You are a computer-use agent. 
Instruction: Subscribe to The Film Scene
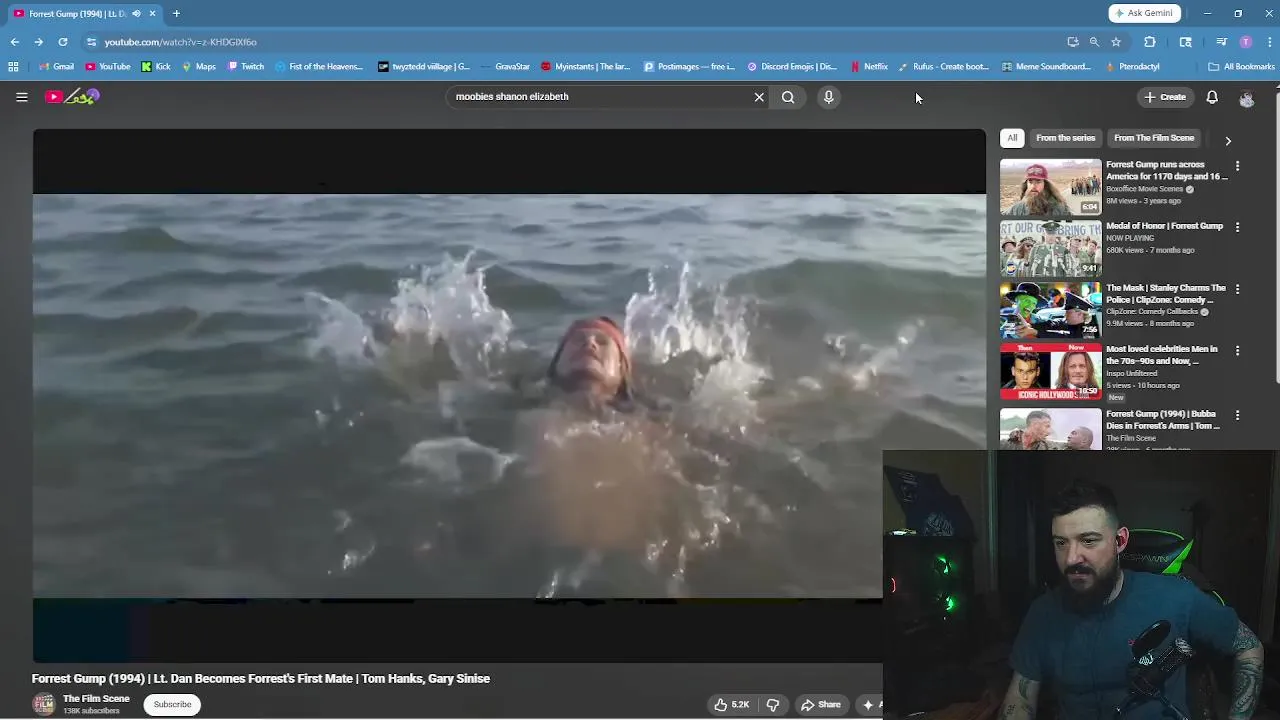172,704
